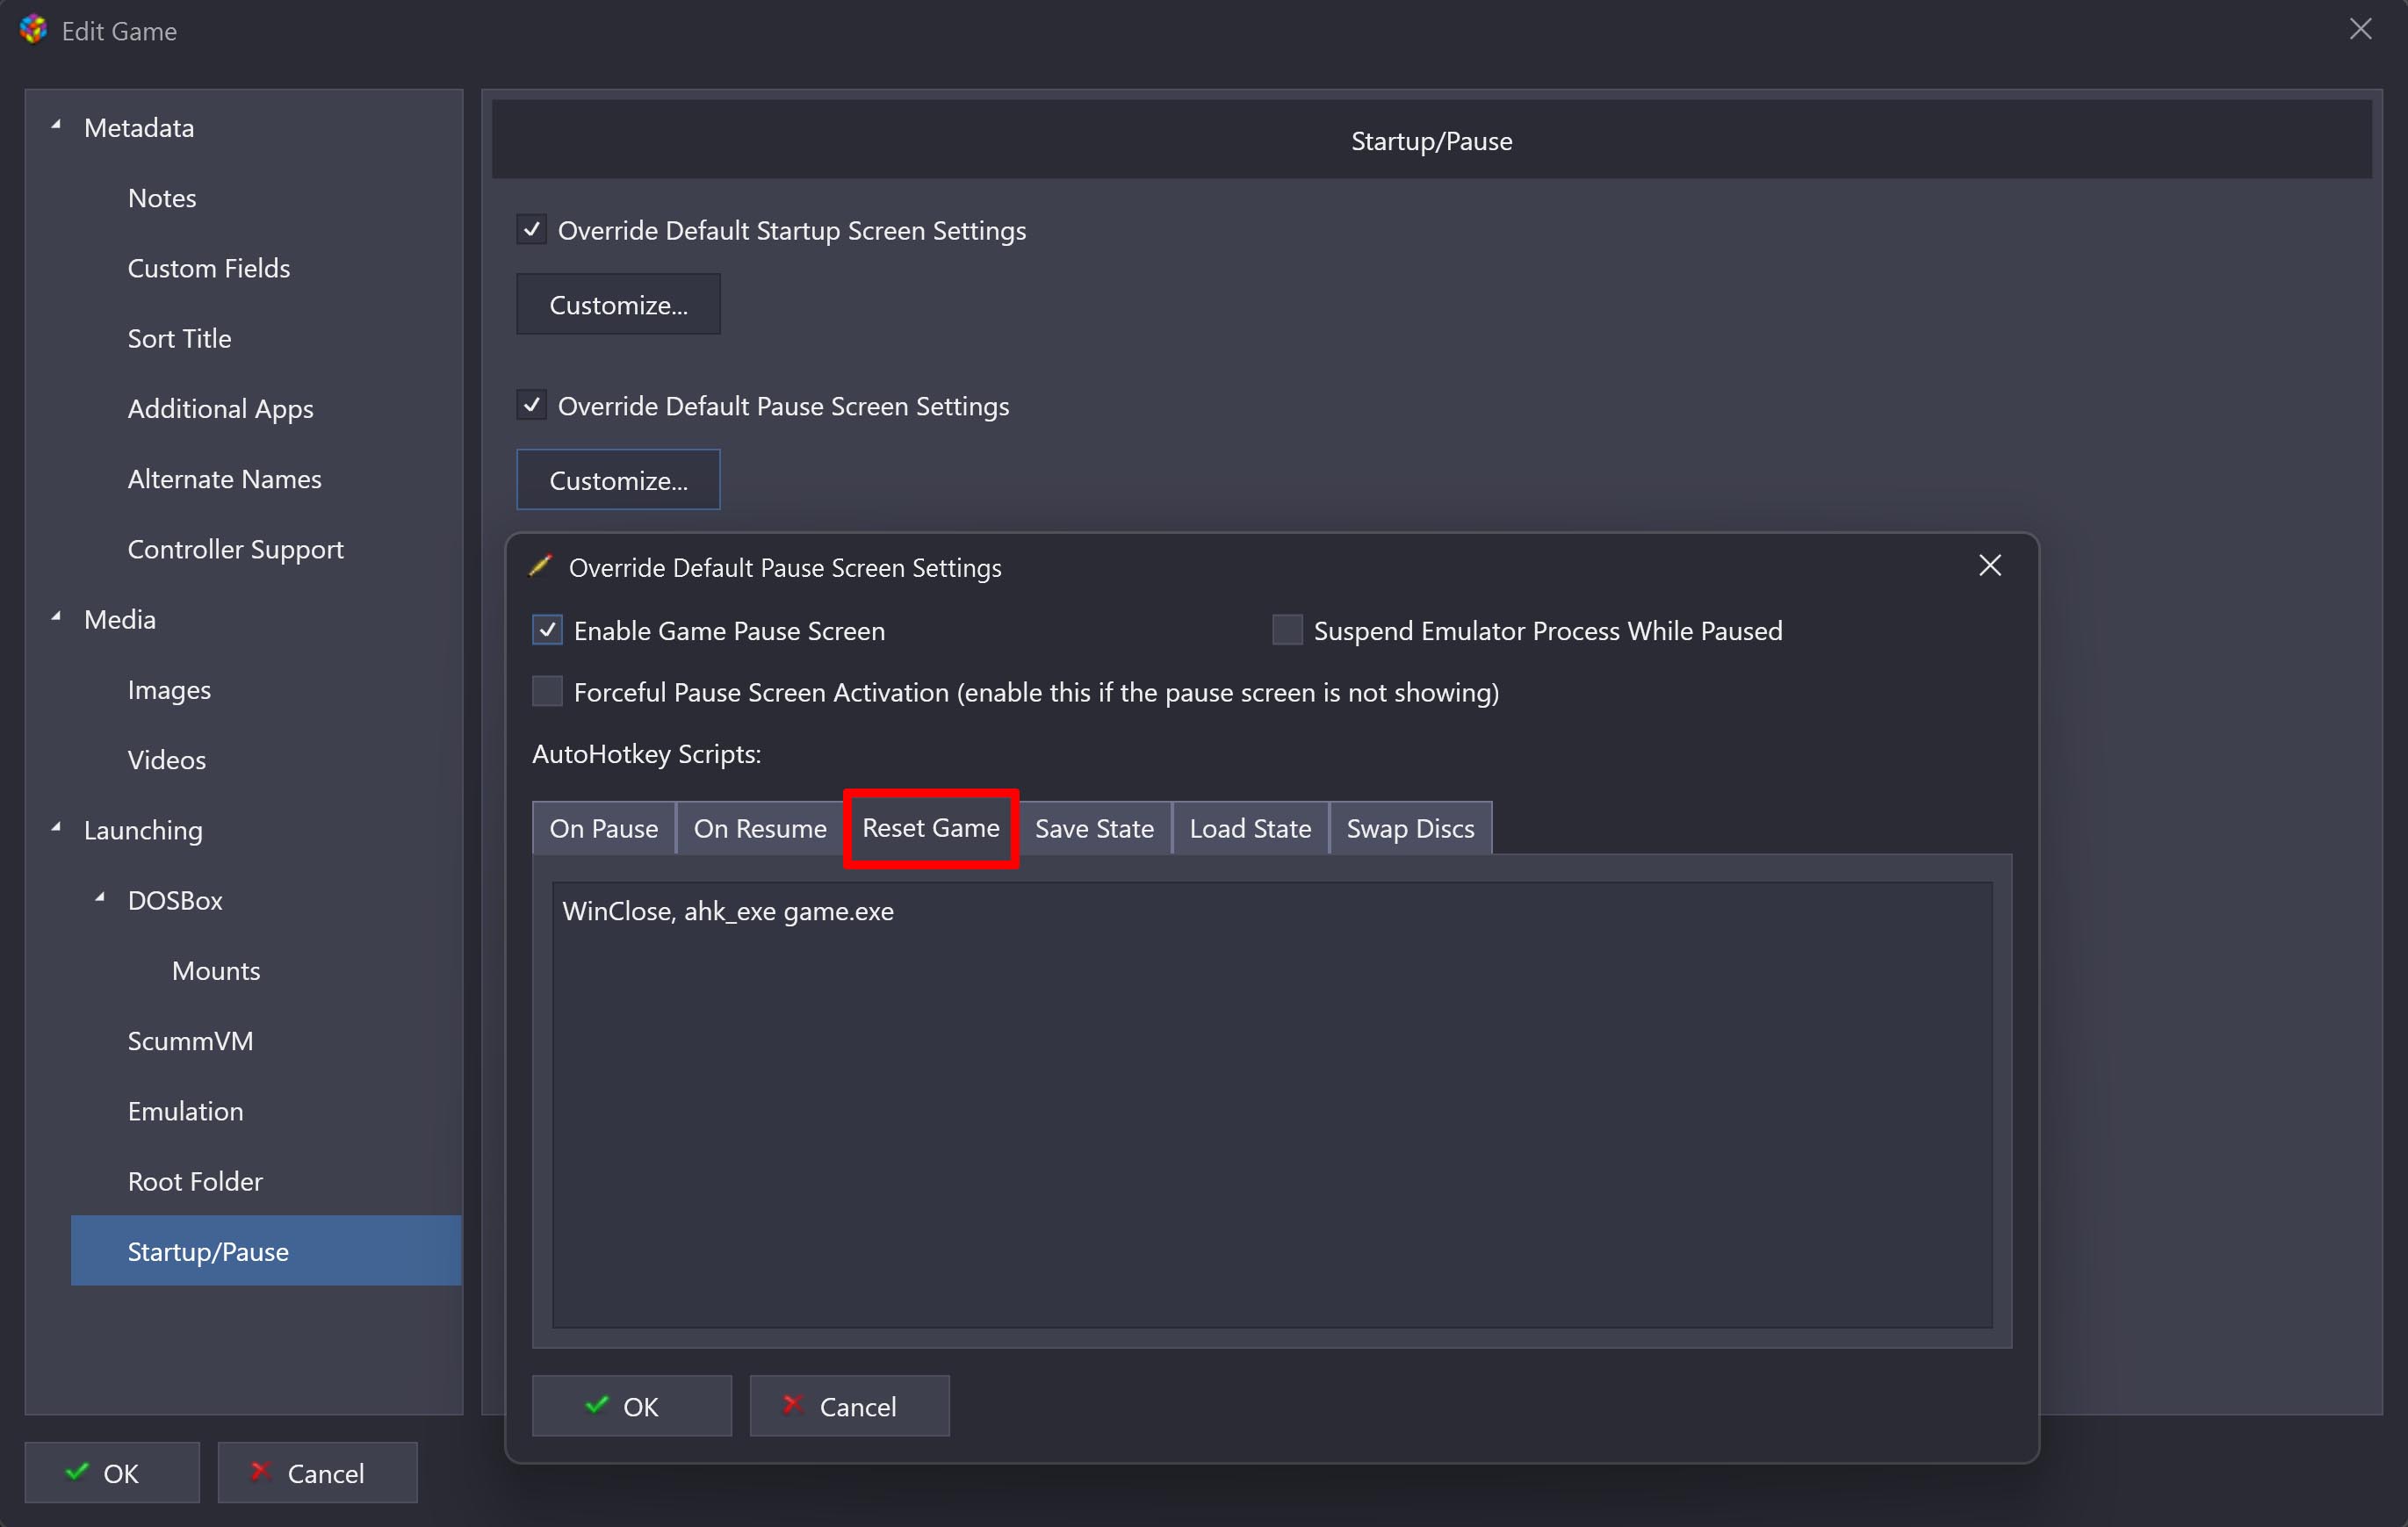The height and width of the screenshot is (1527, 2408).
Task: Enable Forceful Pause Screen Activation
Action: (x=547, y=692)
